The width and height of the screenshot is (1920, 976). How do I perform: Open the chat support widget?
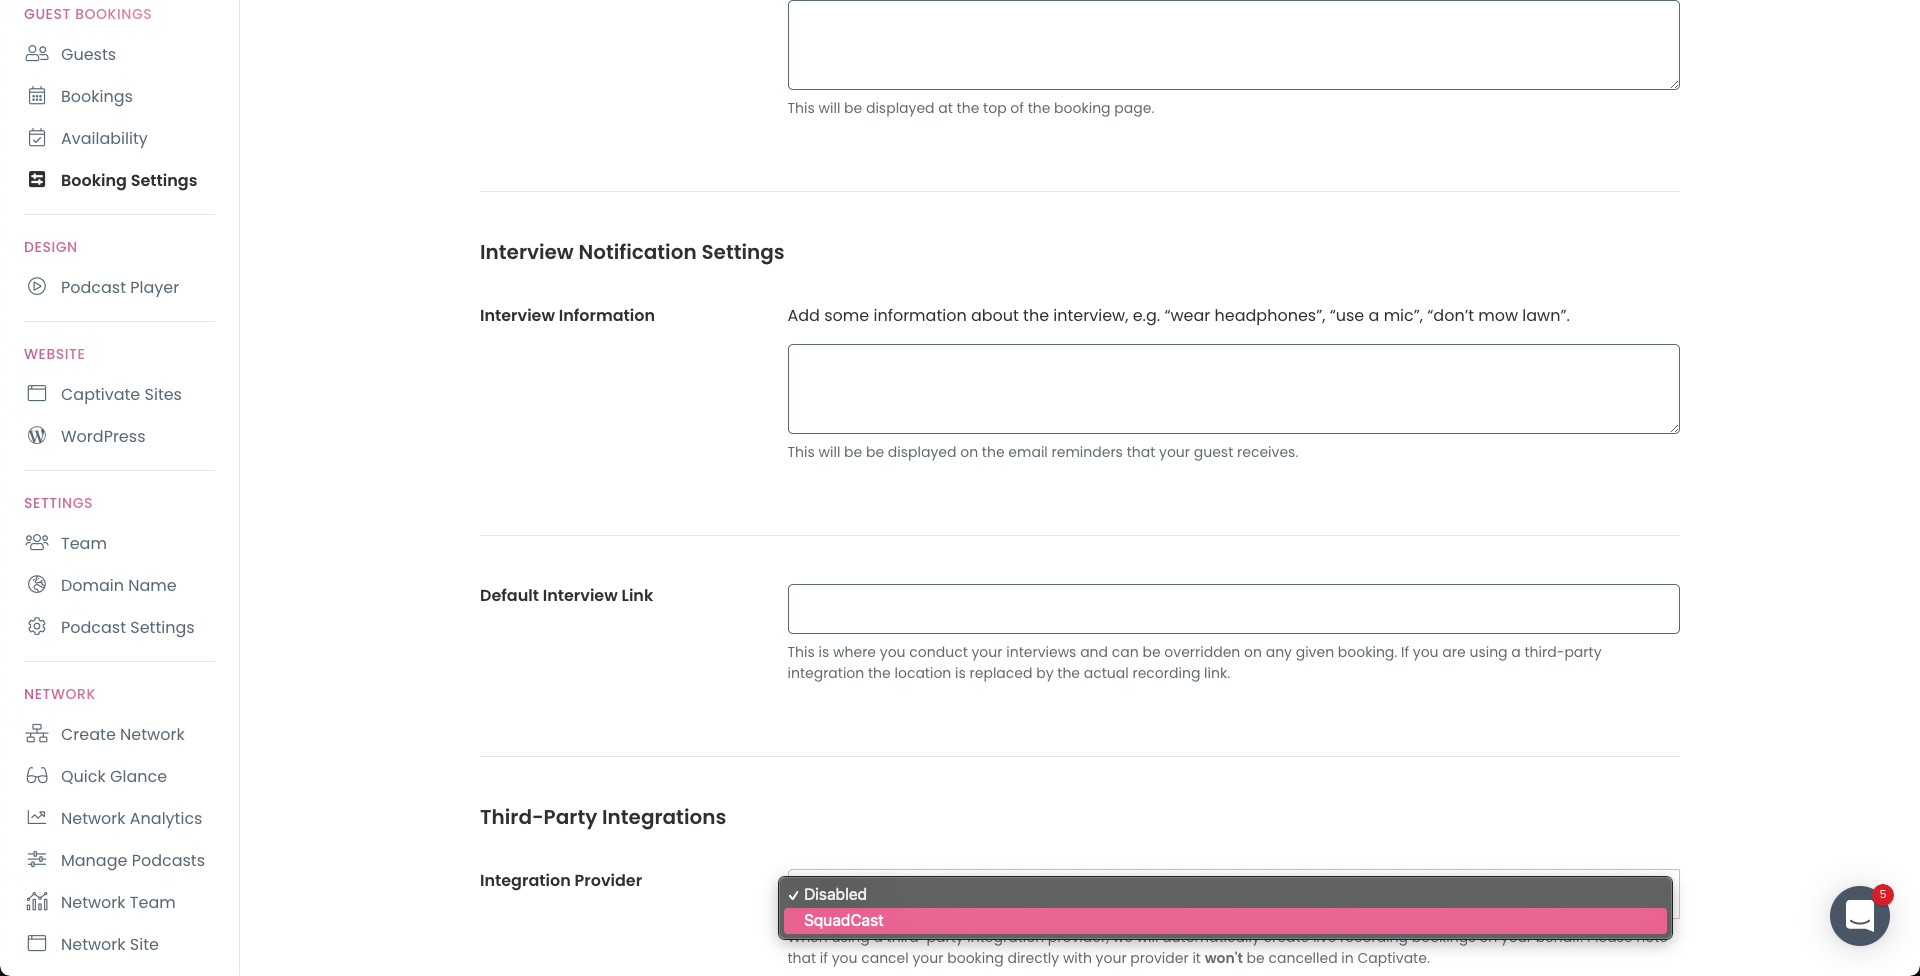(1859, 915)
